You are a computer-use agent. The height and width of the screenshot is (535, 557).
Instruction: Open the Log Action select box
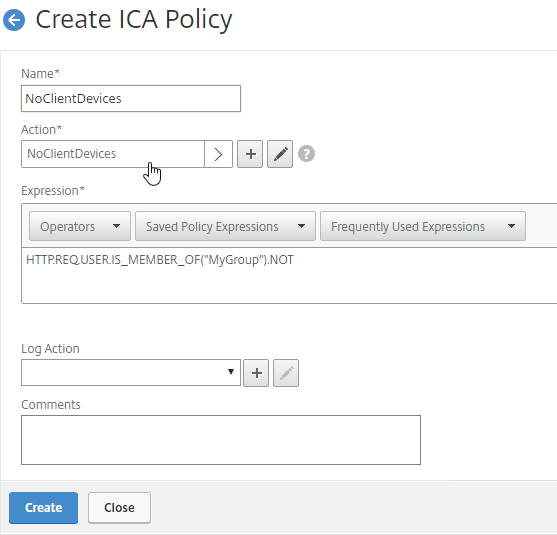(x=131, y=372)
